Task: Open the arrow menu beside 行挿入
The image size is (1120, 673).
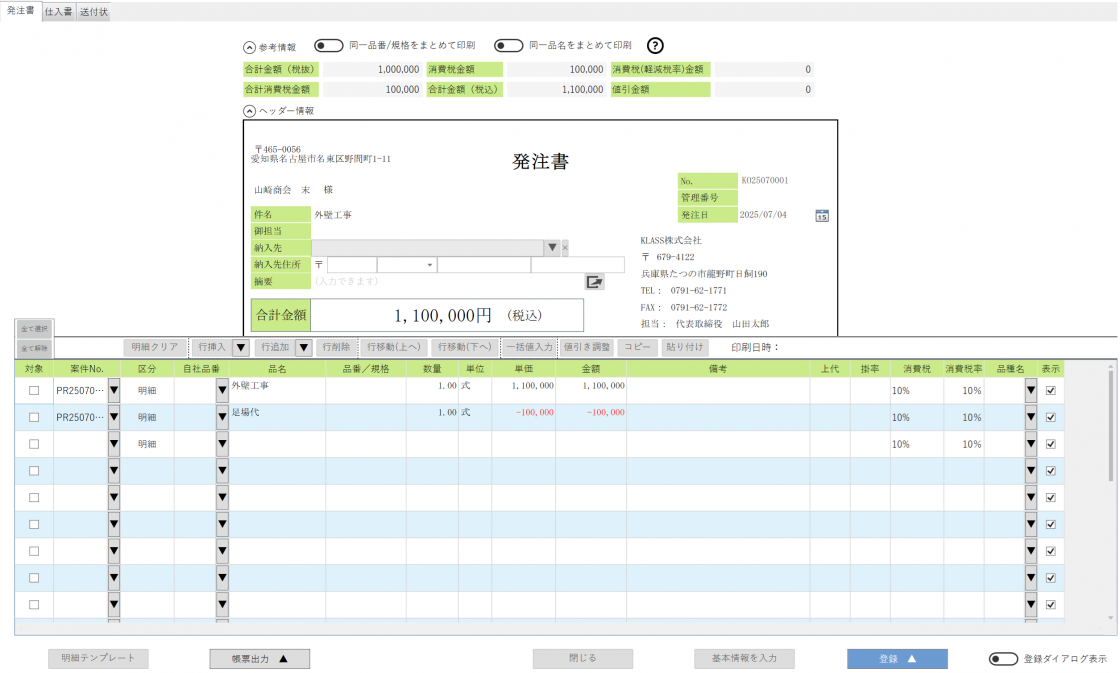Action: pyautogui.click(x=240, y=348)
